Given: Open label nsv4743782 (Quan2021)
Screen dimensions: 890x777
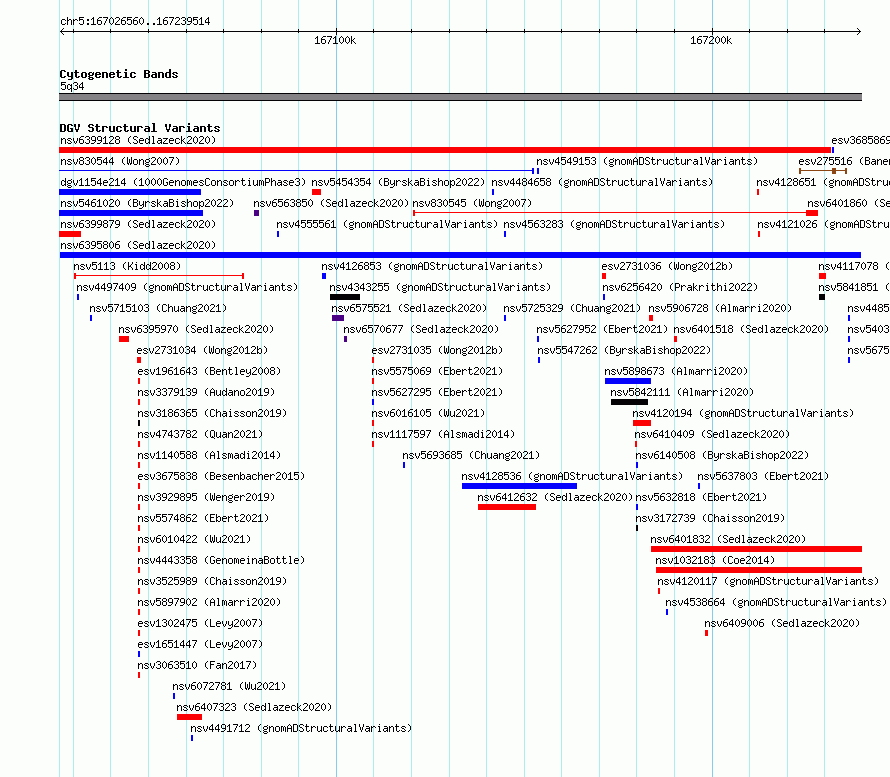Looking at the screenshot, I should [200, 434].
